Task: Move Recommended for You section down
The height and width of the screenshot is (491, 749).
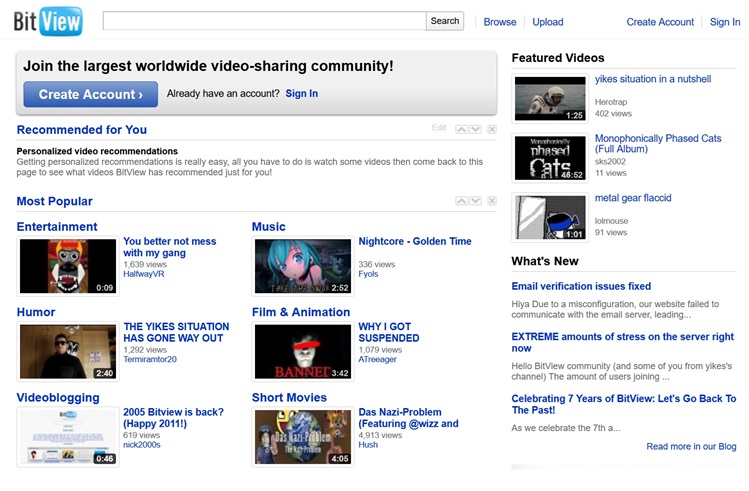Action: [x=476, y=129]
